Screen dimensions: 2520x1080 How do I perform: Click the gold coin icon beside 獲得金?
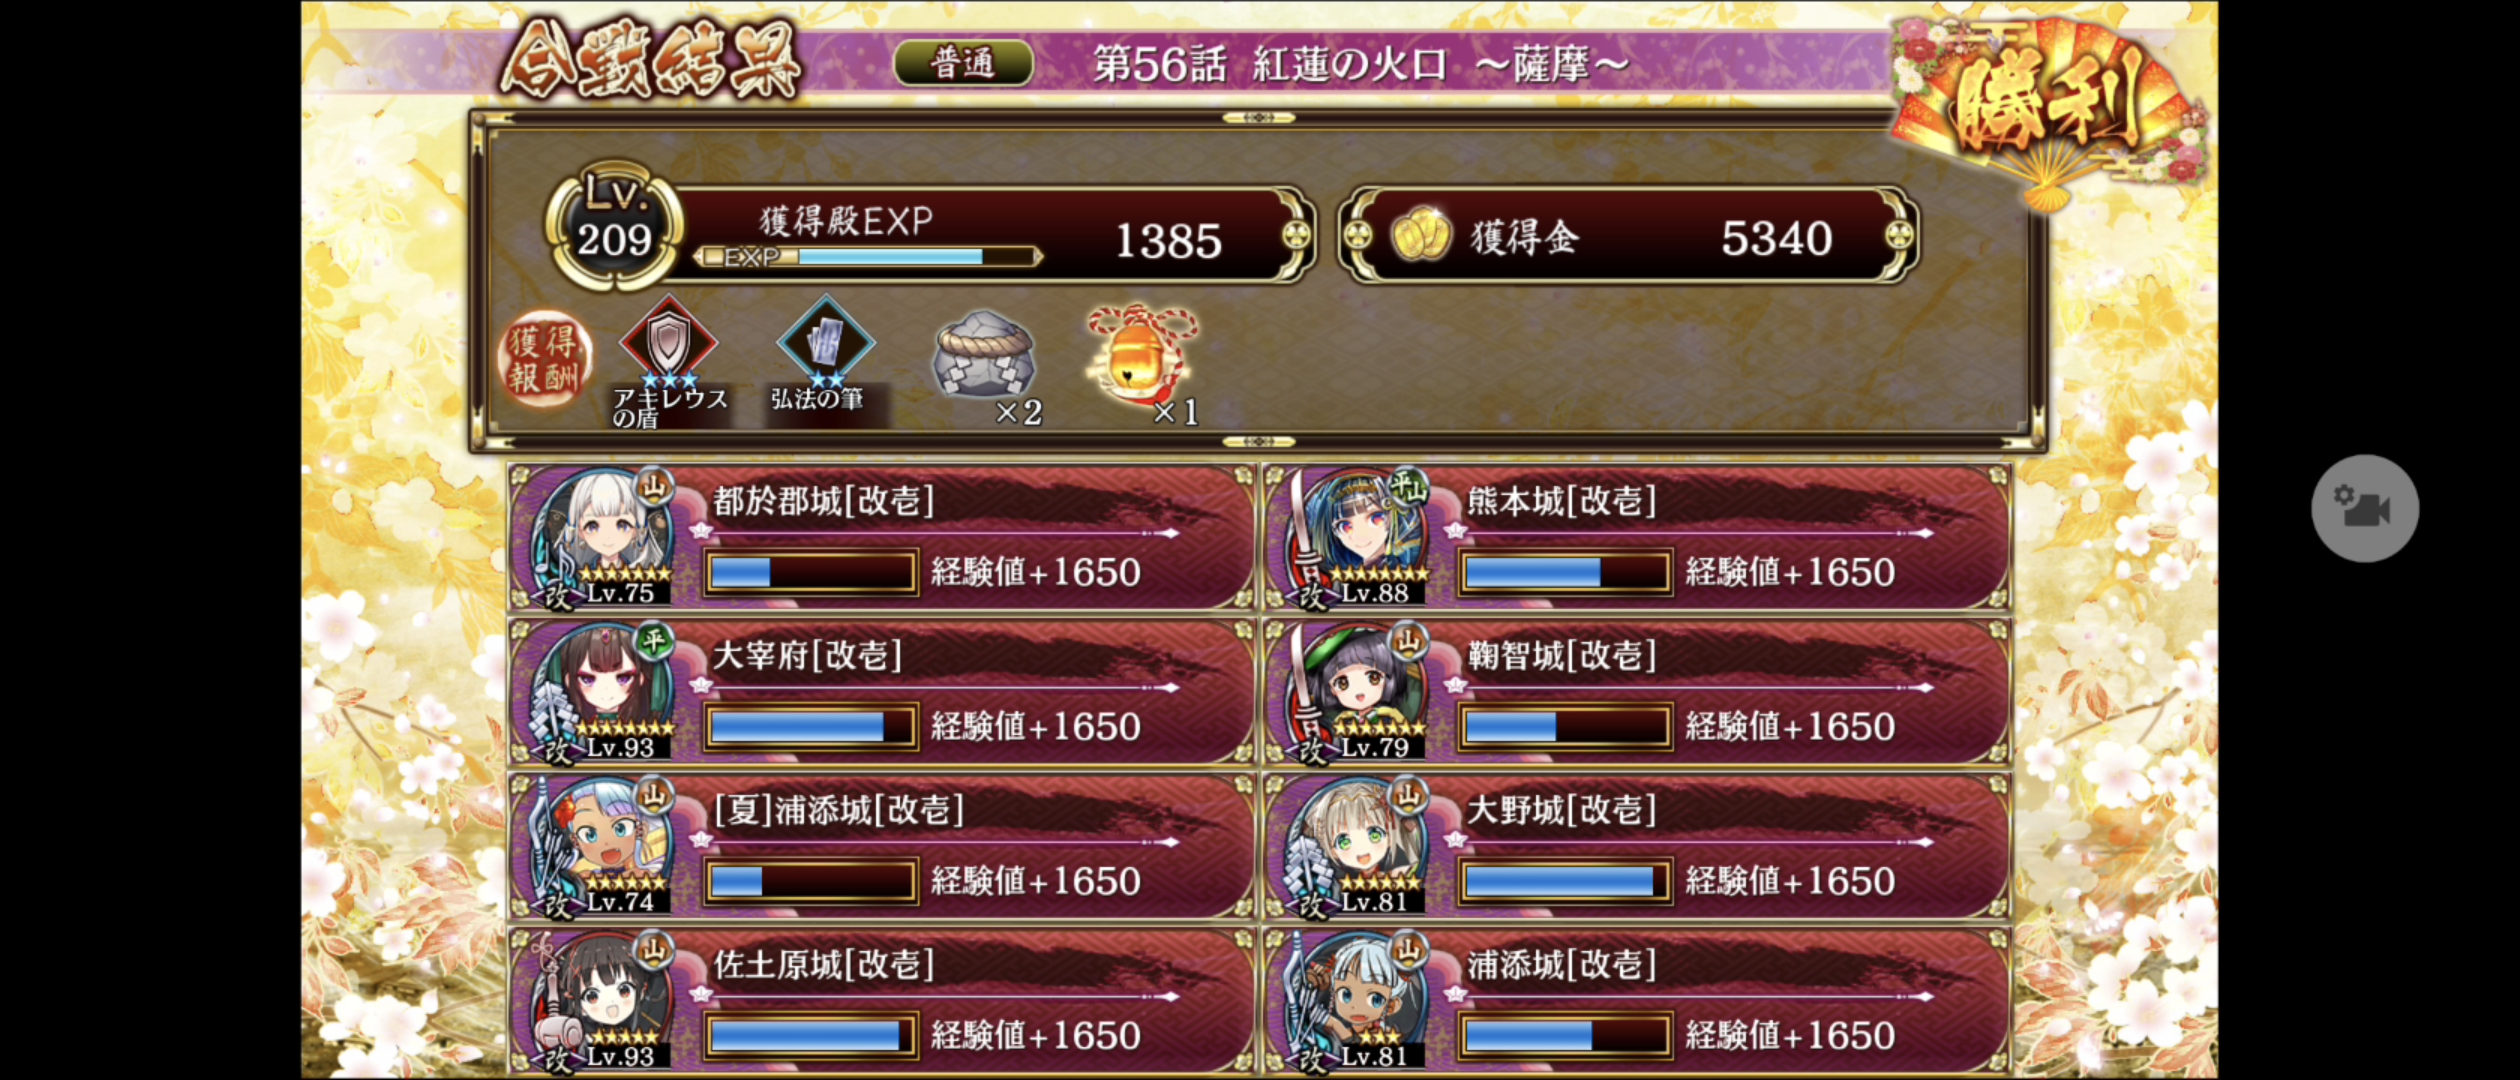point(1420,236)
